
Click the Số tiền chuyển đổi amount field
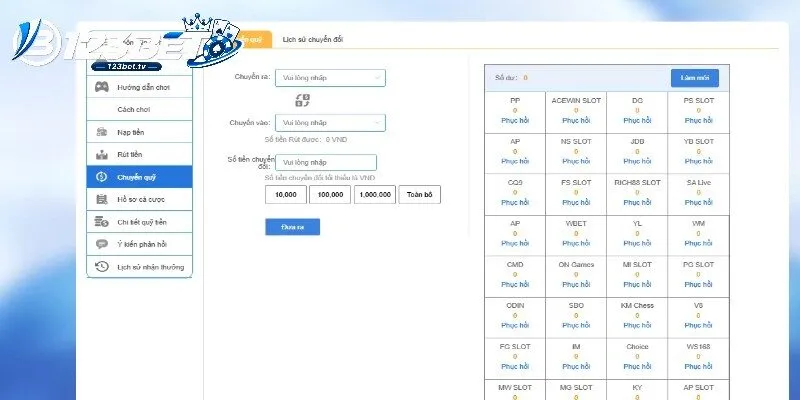click(326, 162)
